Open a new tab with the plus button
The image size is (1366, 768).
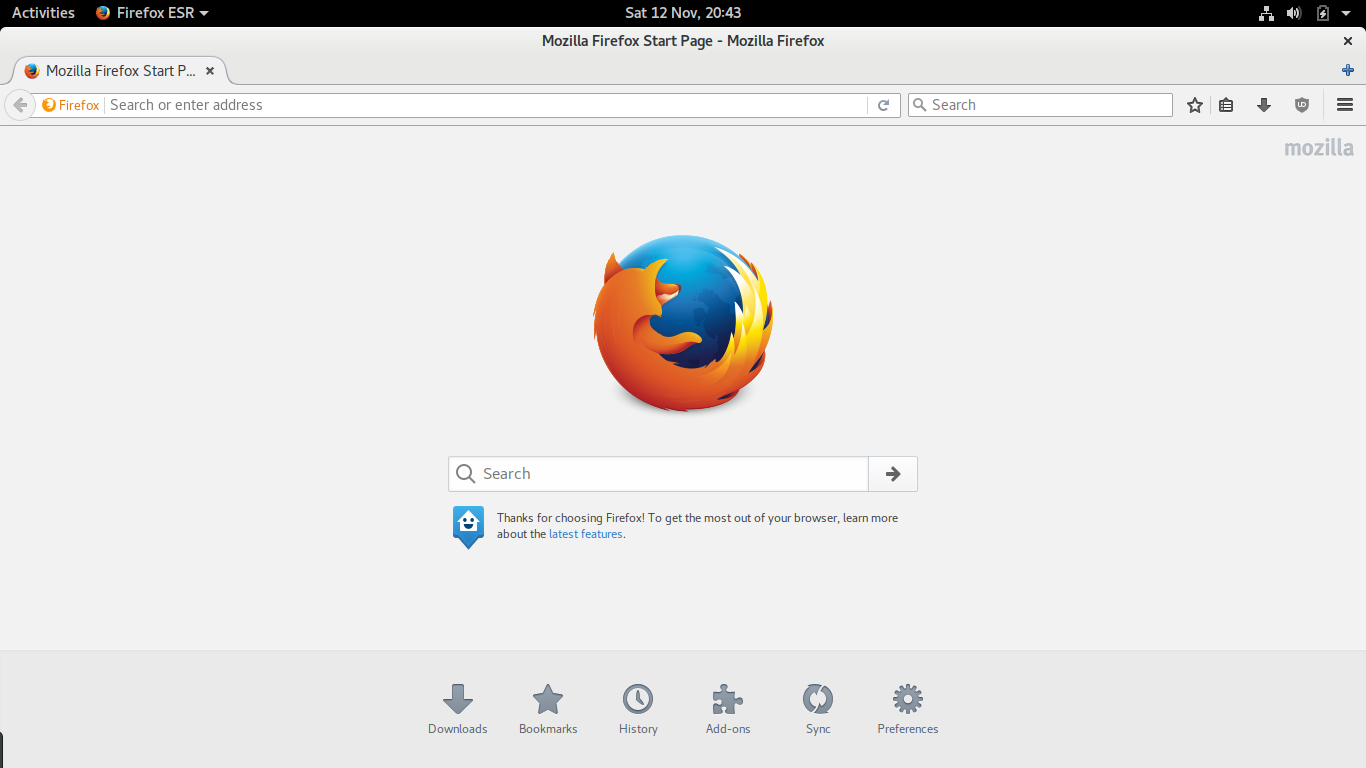(1348, 70)
